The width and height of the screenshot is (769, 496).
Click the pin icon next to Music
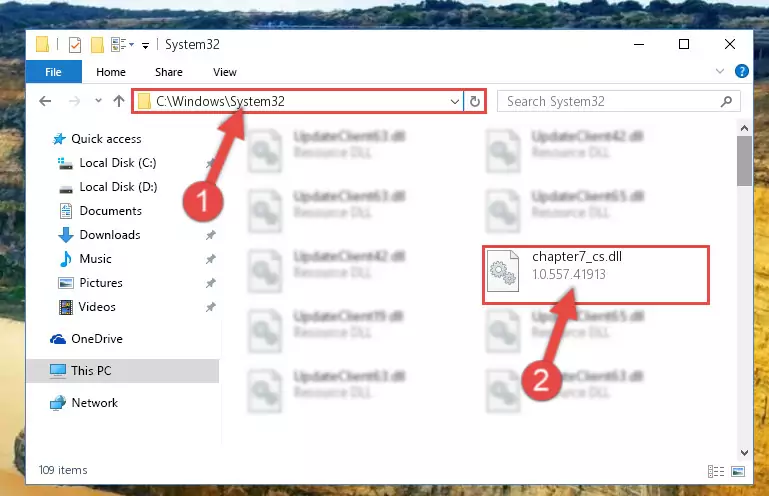(210, 259)
